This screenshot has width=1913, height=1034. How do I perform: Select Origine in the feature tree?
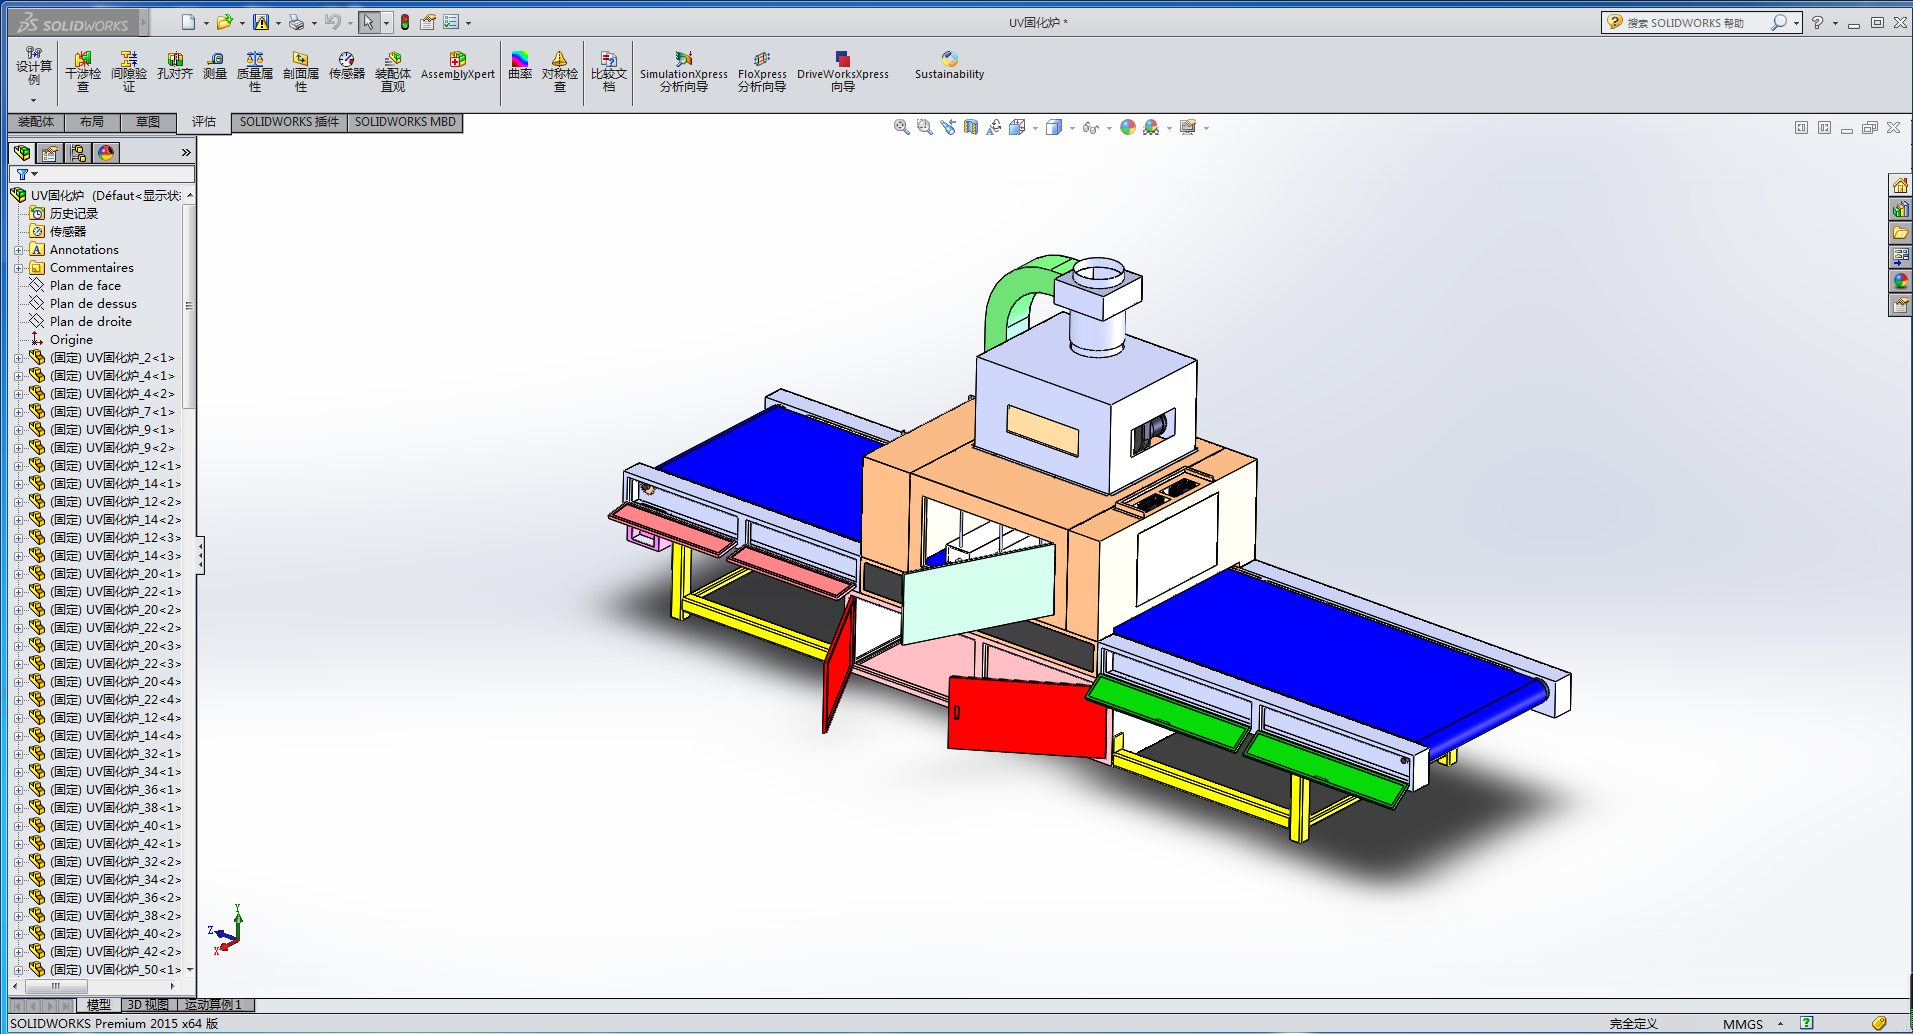click(71, 340)
